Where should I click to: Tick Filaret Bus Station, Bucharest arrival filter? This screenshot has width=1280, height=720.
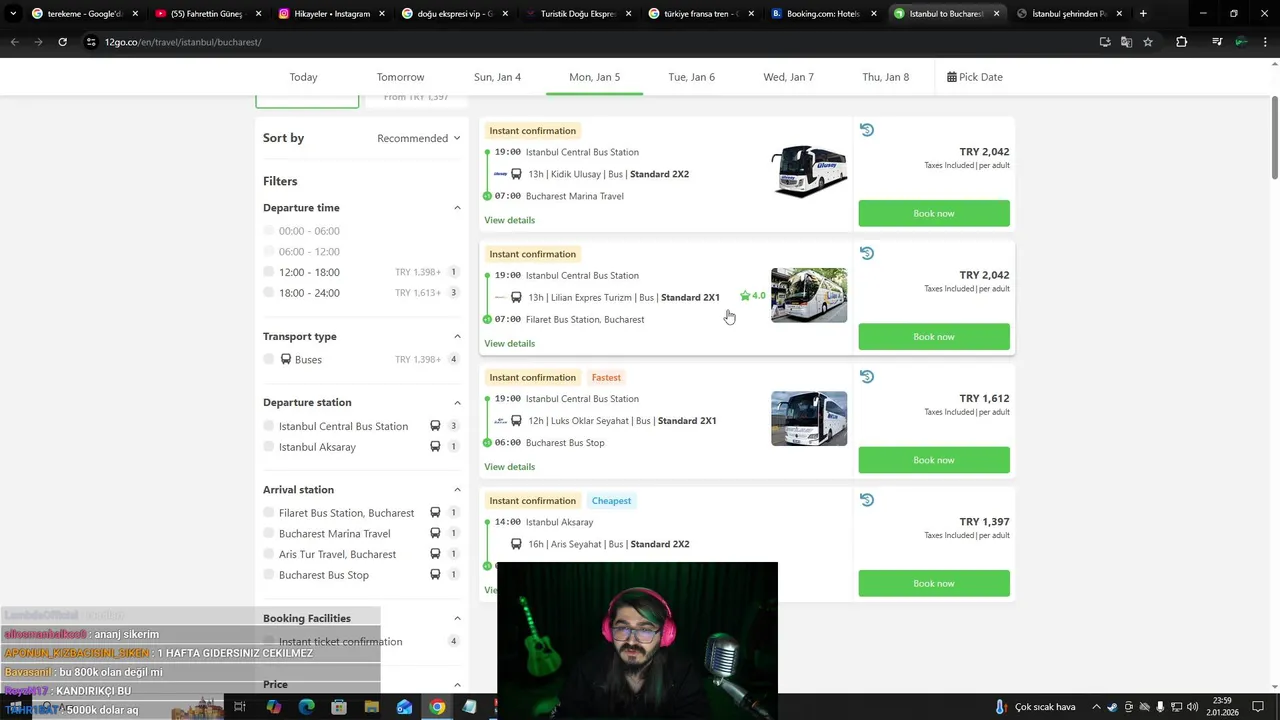coord(269,513)
